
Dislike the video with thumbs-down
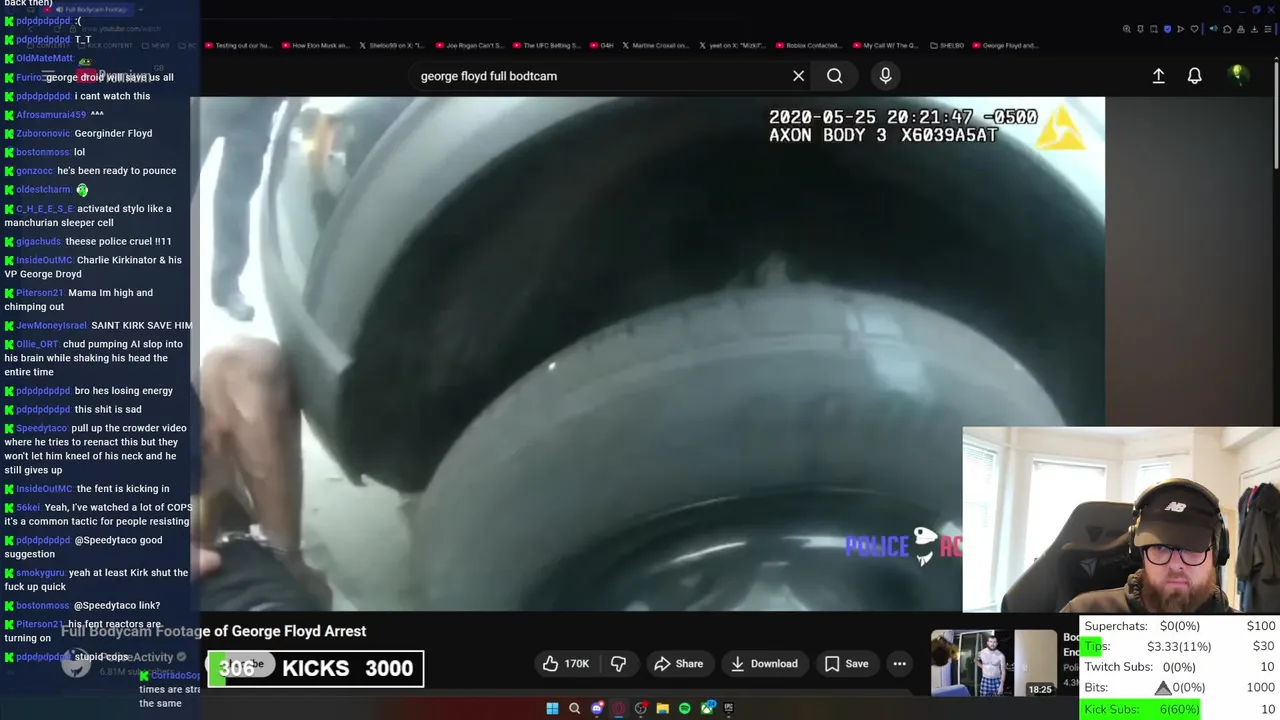[618, 664]
